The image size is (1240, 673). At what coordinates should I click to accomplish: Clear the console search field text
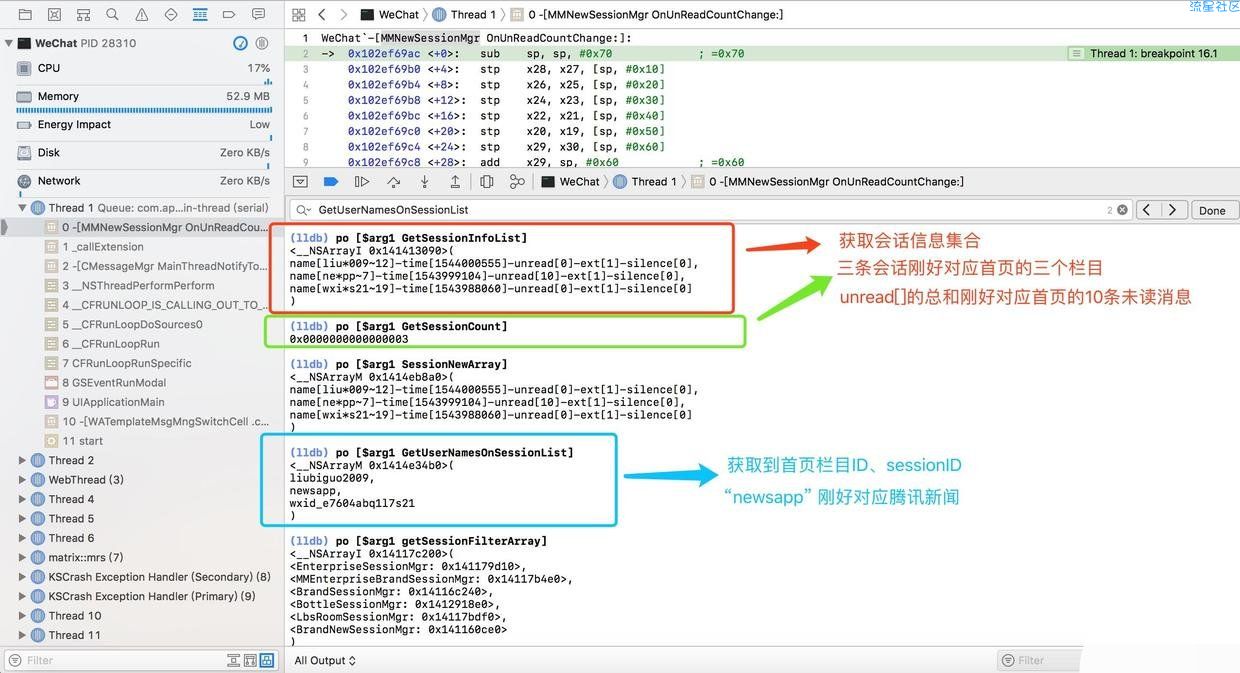point(1122,210)
